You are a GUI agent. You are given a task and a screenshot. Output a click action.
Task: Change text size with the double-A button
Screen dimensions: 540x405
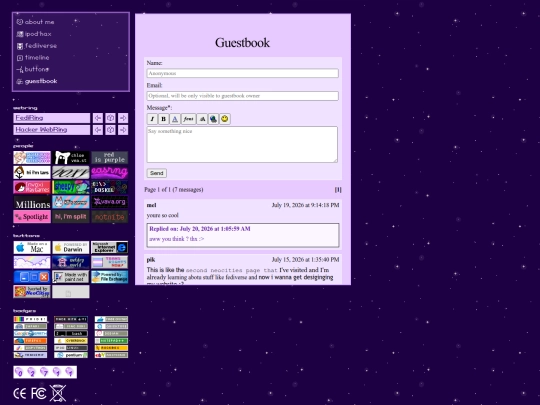point(202,119)
